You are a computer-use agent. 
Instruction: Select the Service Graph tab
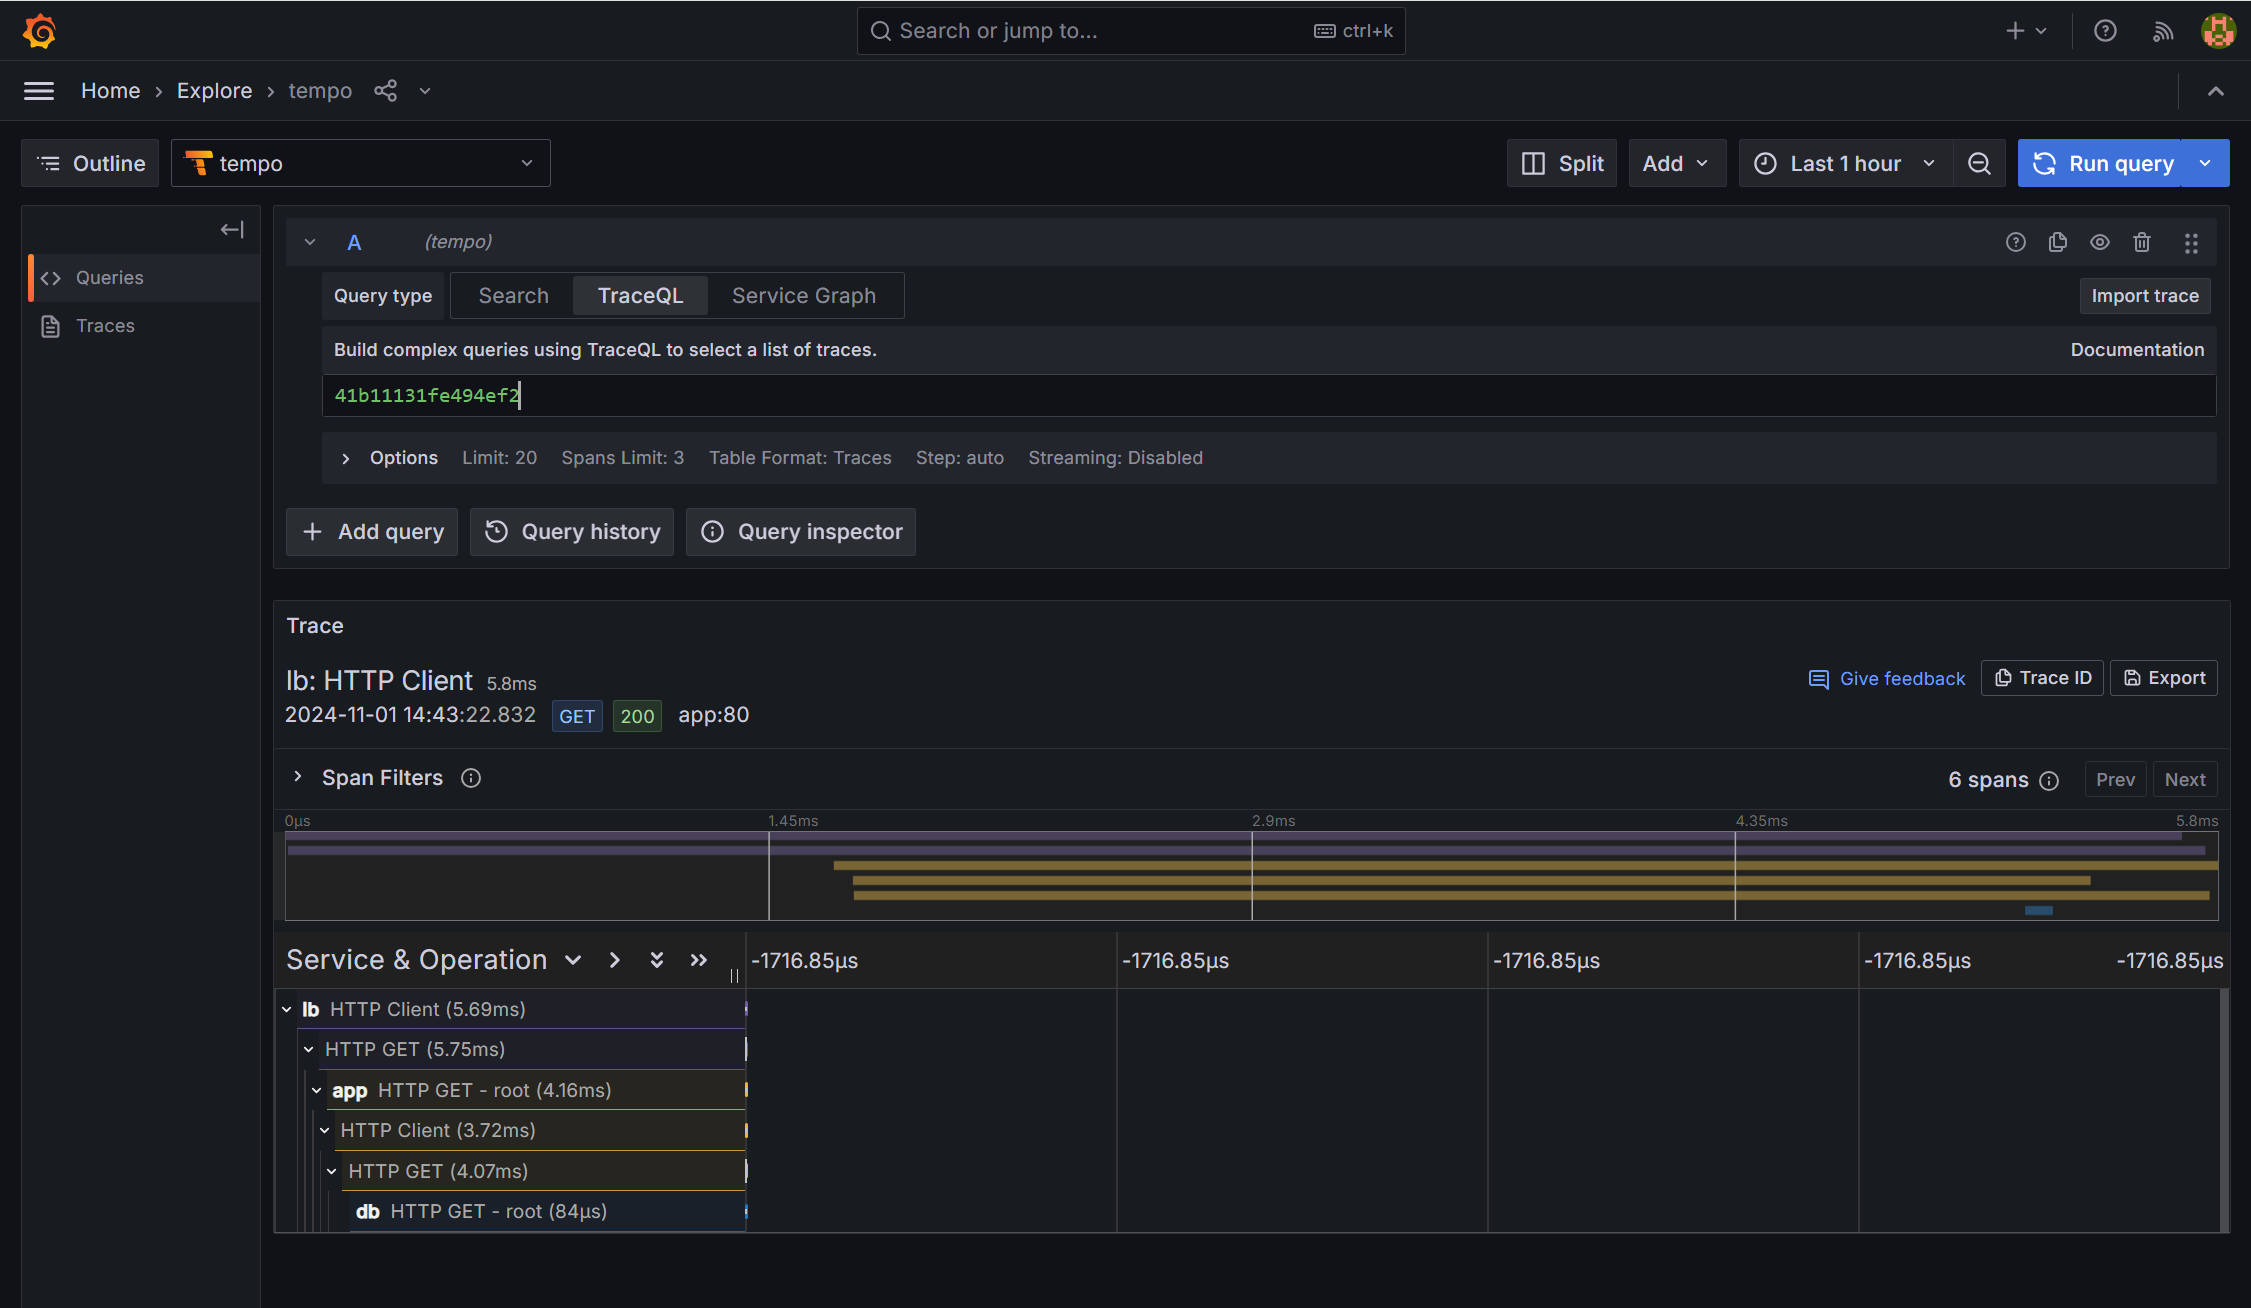[803, 296]
